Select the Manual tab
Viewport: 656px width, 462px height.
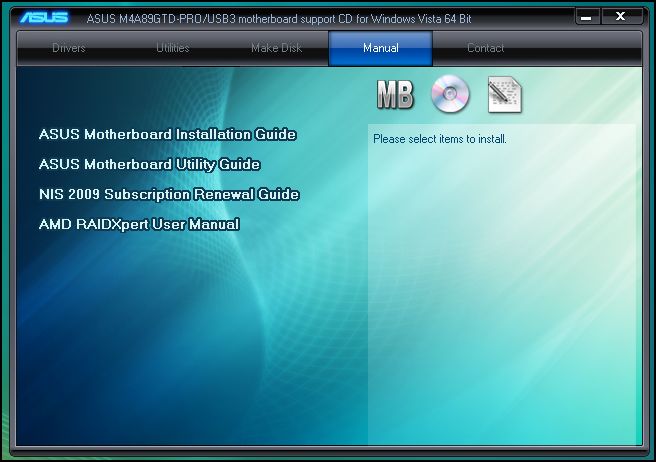381,48
